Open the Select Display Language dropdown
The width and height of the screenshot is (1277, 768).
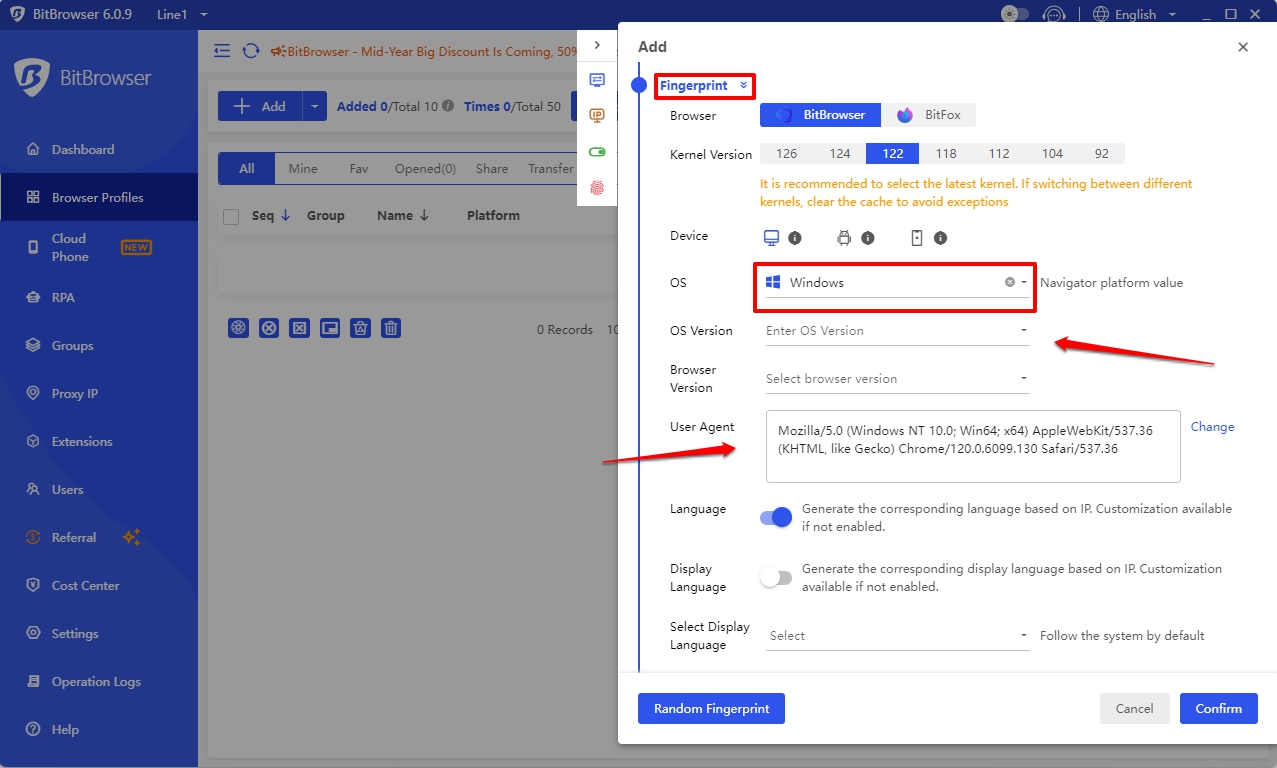point(897,636)
